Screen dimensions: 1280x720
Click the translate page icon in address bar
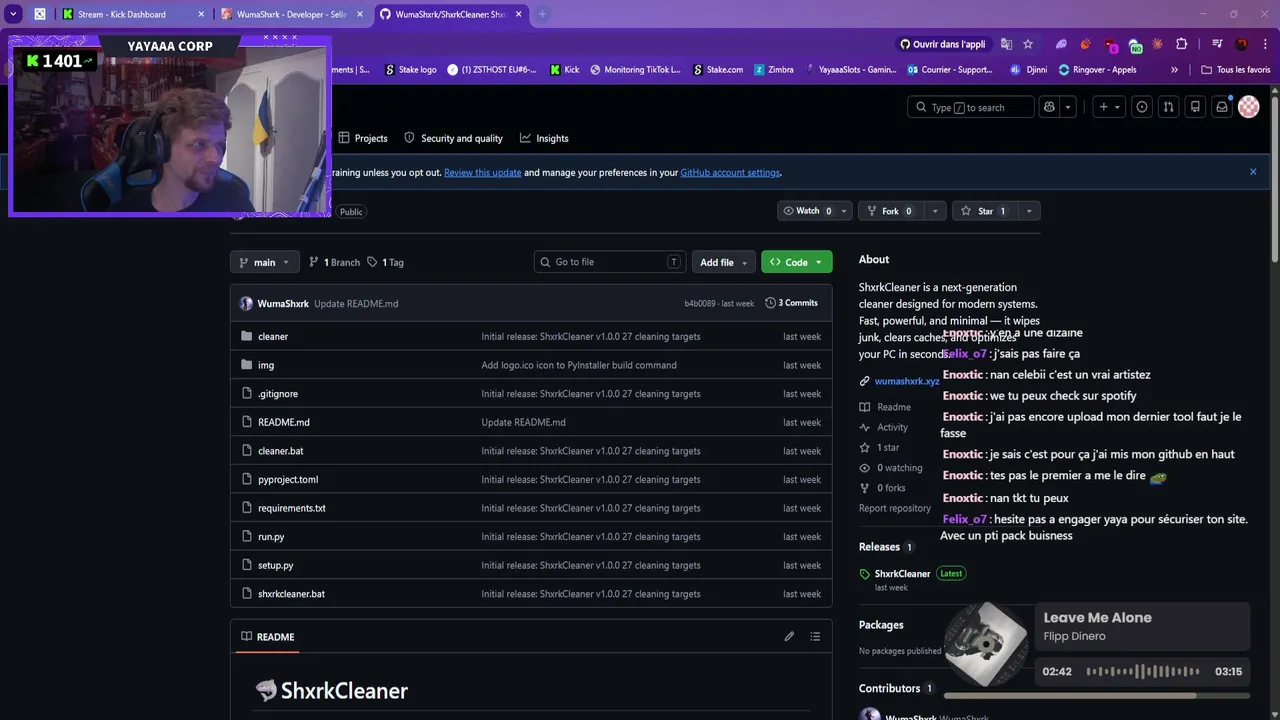1006,44
